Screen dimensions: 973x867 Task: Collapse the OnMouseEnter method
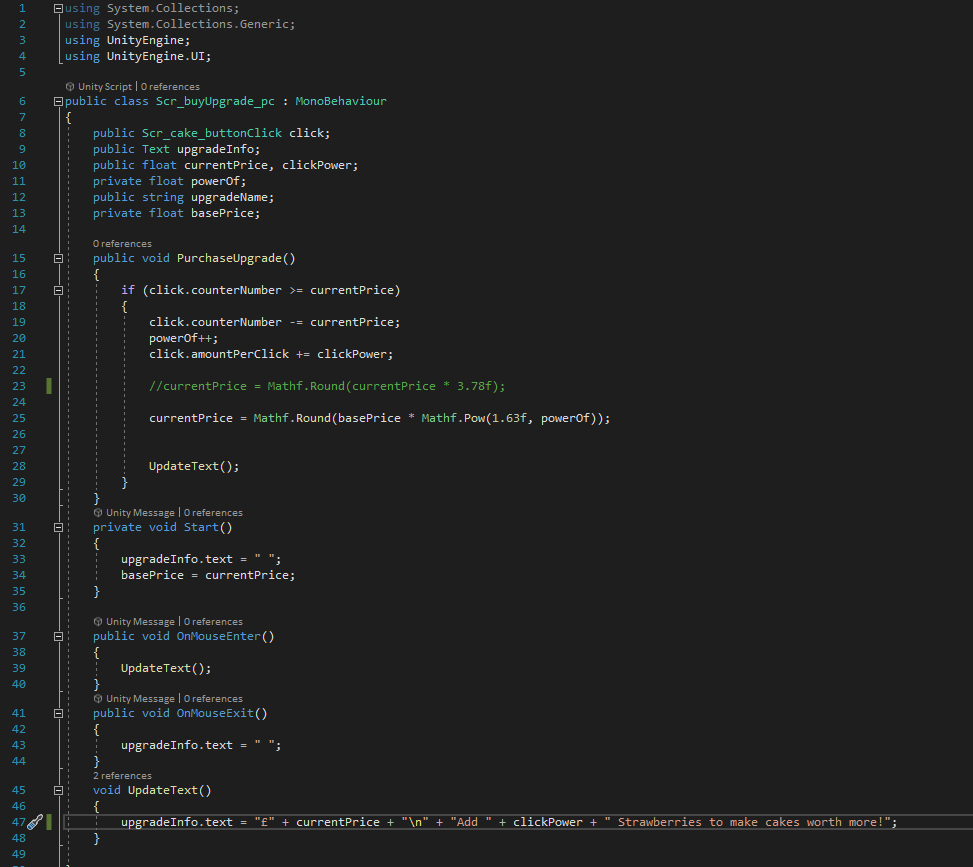pyautogui.click(x=58, y=636)
